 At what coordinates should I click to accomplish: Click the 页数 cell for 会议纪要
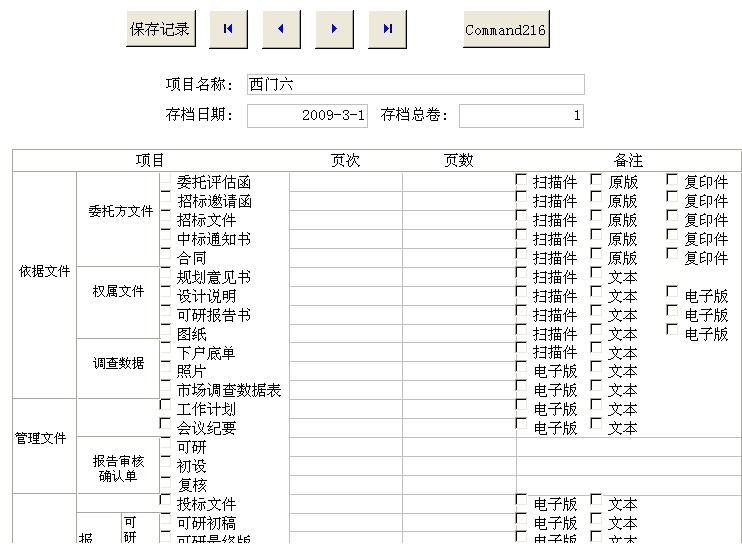click(459, 428)
